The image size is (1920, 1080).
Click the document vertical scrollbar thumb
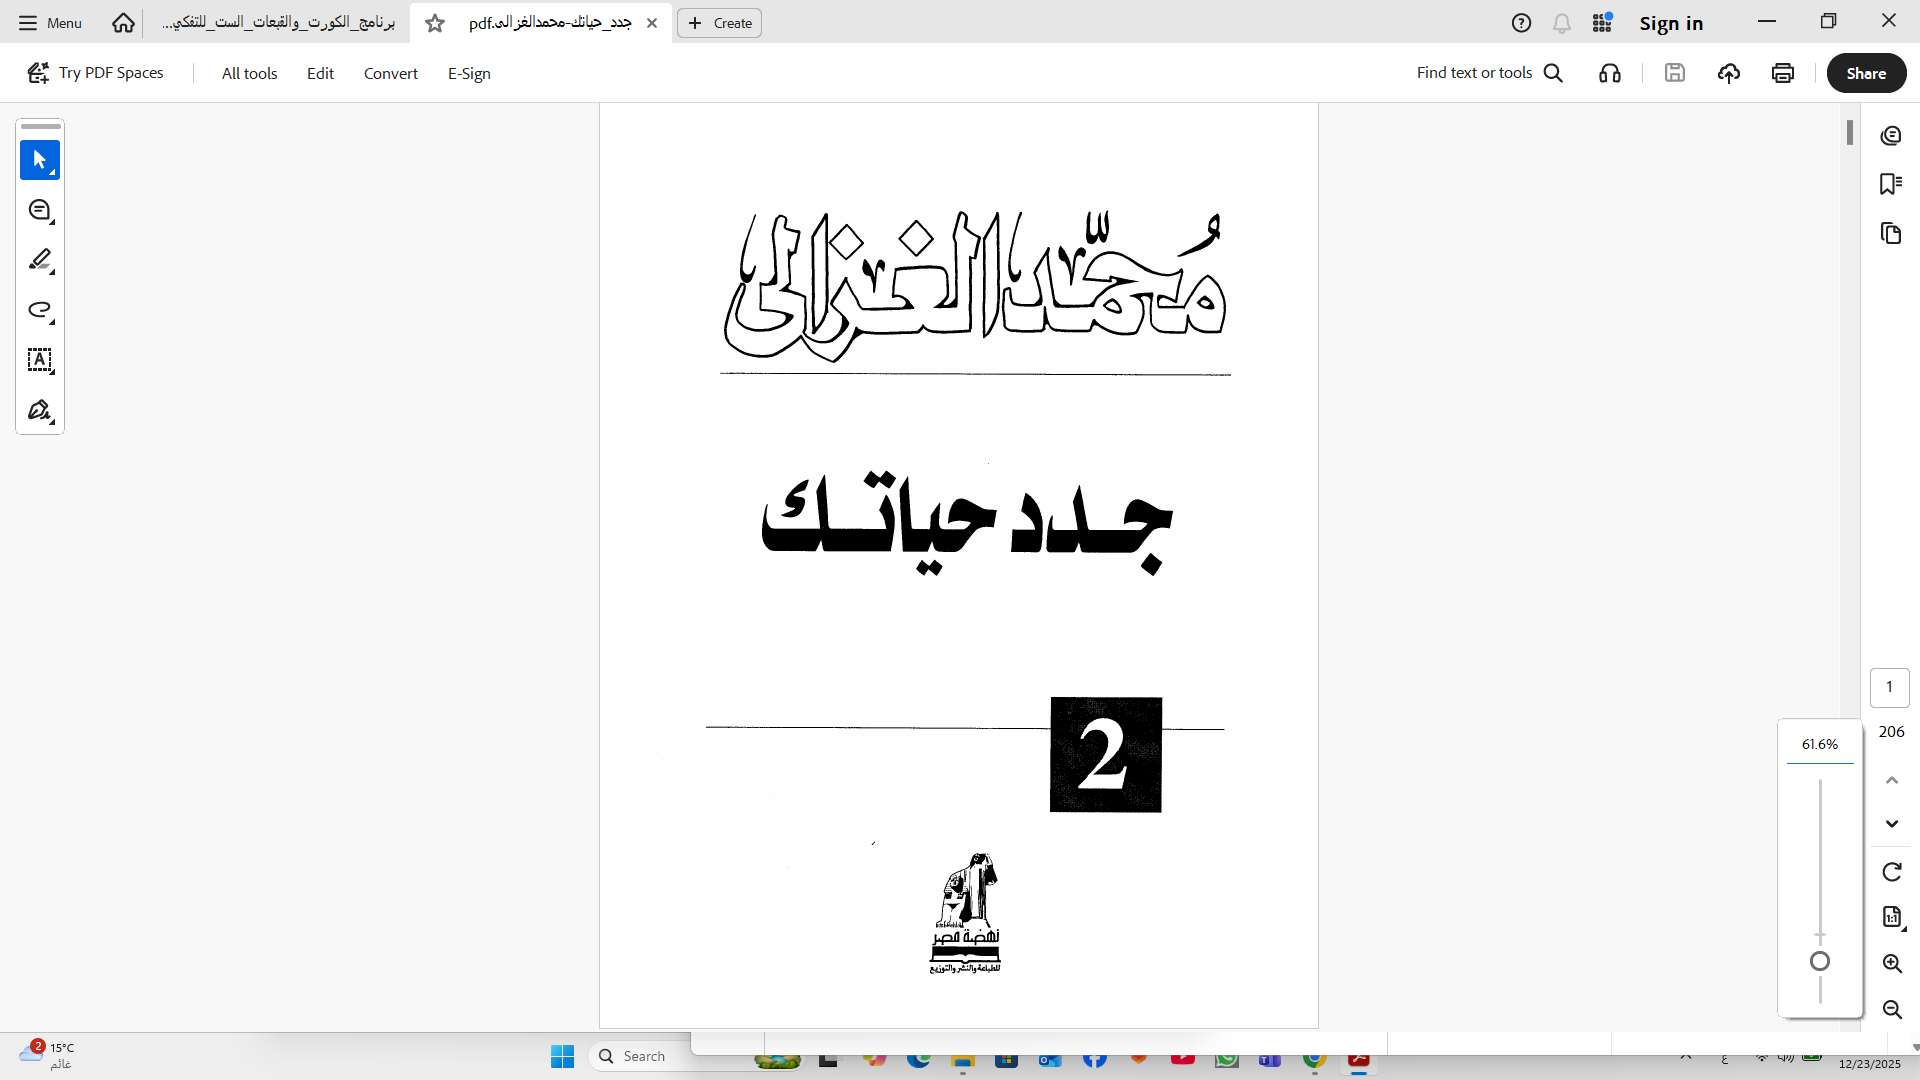point(1850,132)
